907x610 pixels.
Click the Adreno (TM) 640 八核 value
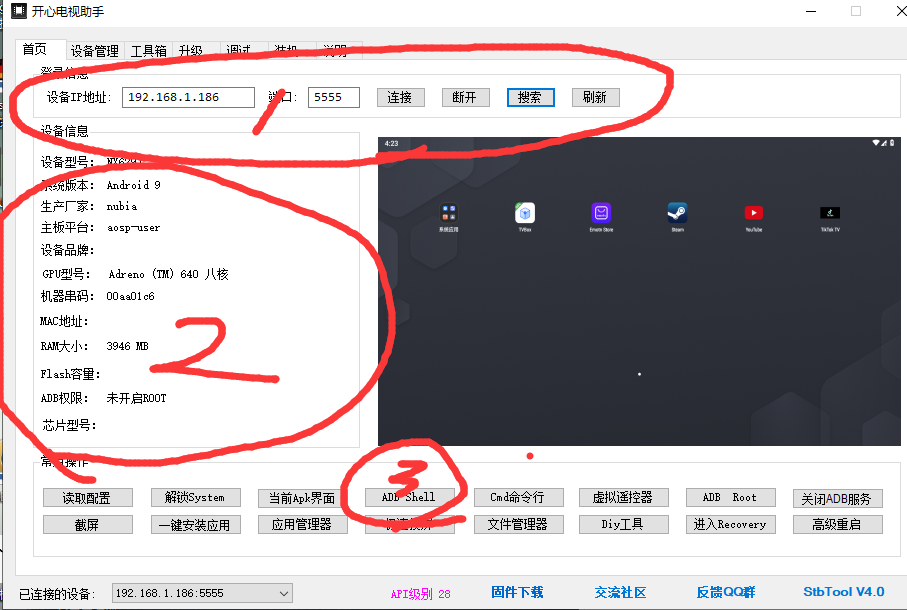(168, 274)
